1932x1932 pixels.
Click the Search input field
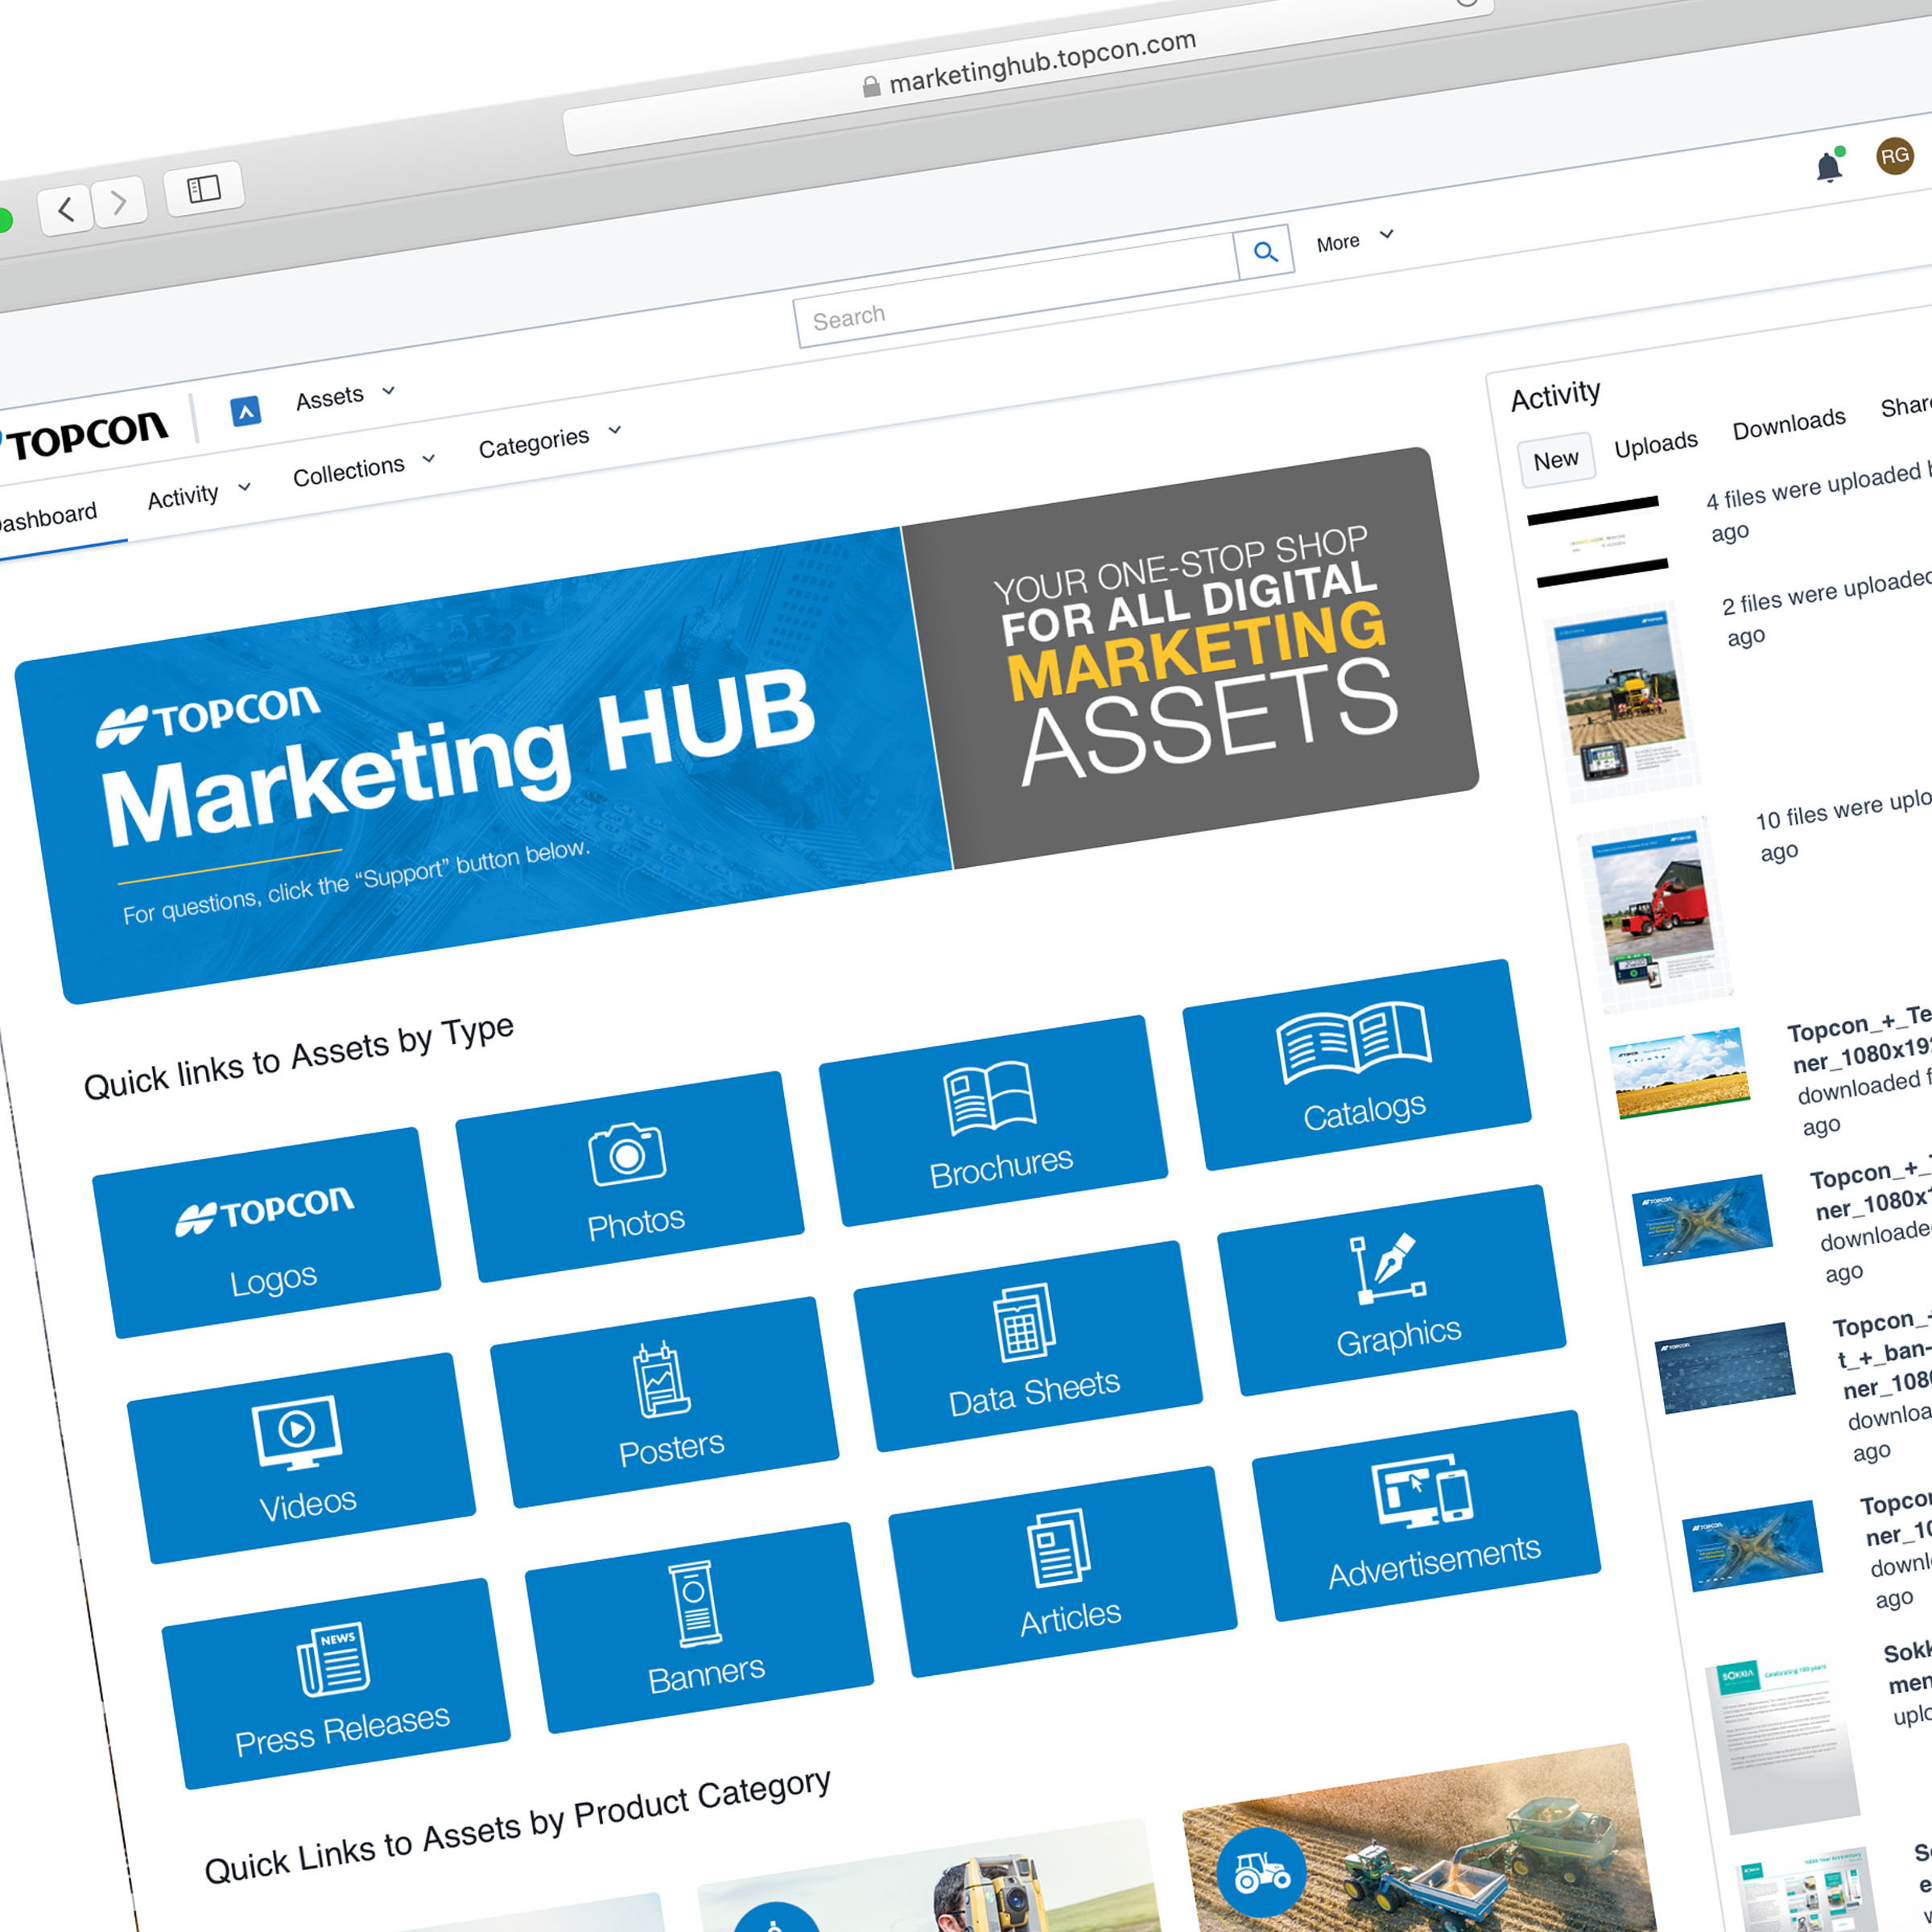[1016, 292]
